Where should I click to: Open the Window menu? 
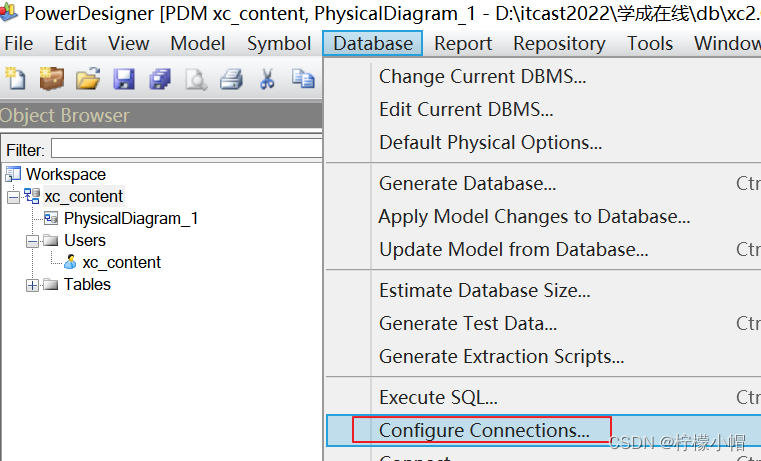[727, 44]
